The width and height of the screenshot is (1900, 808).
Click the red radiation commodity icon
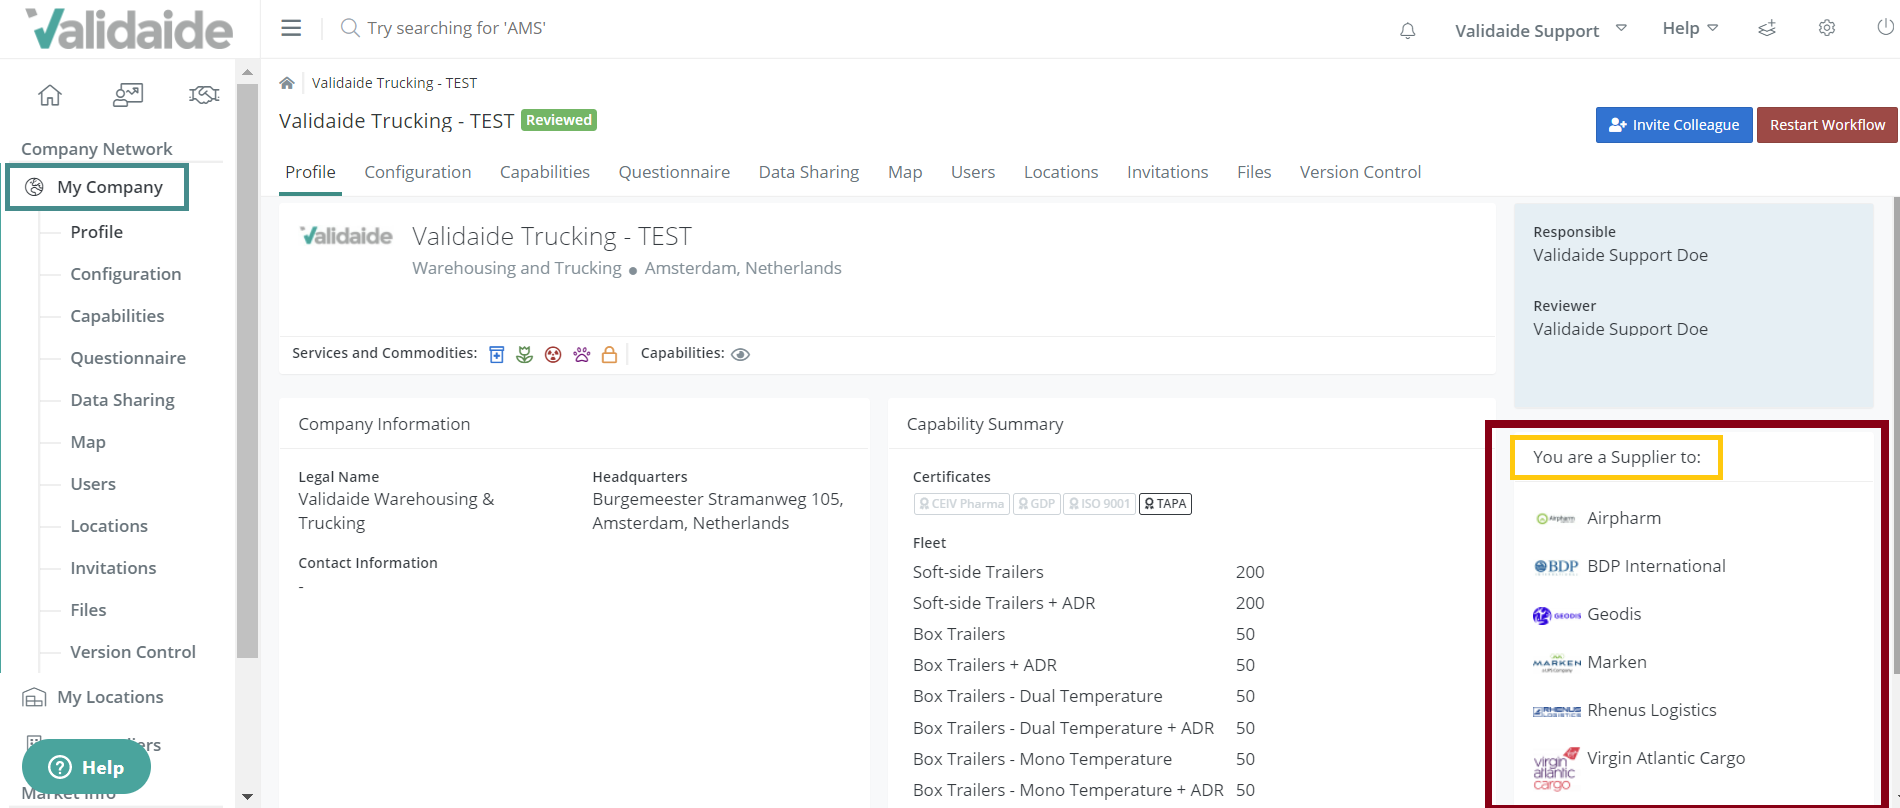tap(553, 354)
